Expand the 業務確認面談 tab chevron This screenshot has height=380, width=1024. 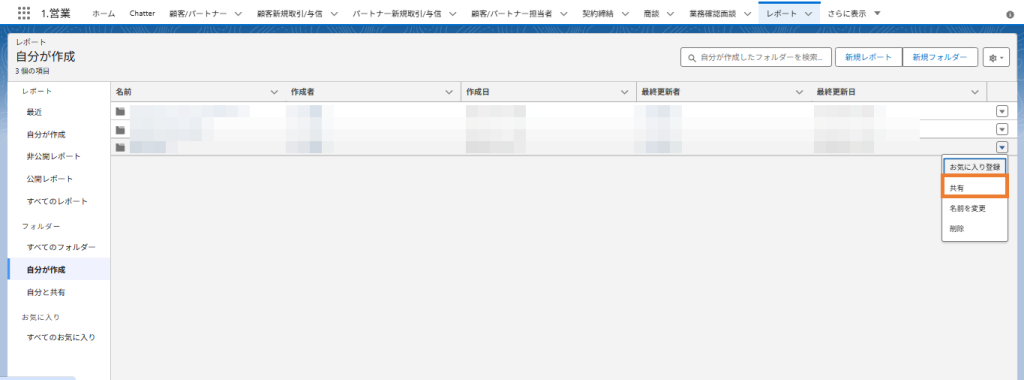(x=748, y=14)
